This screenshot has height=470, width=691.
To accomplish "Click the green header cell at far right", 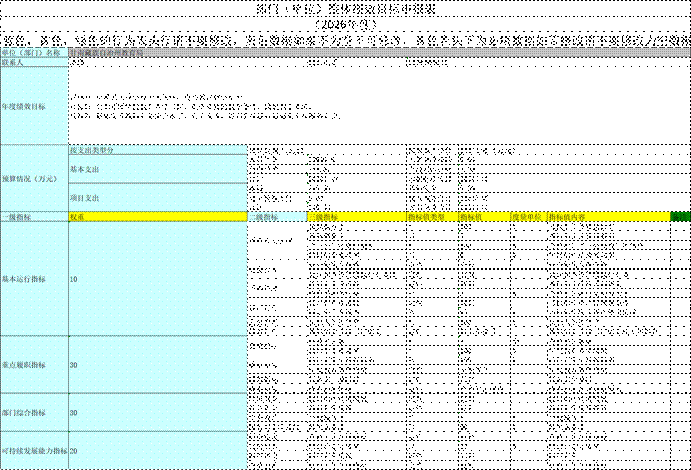I will [x=680, y=217].
